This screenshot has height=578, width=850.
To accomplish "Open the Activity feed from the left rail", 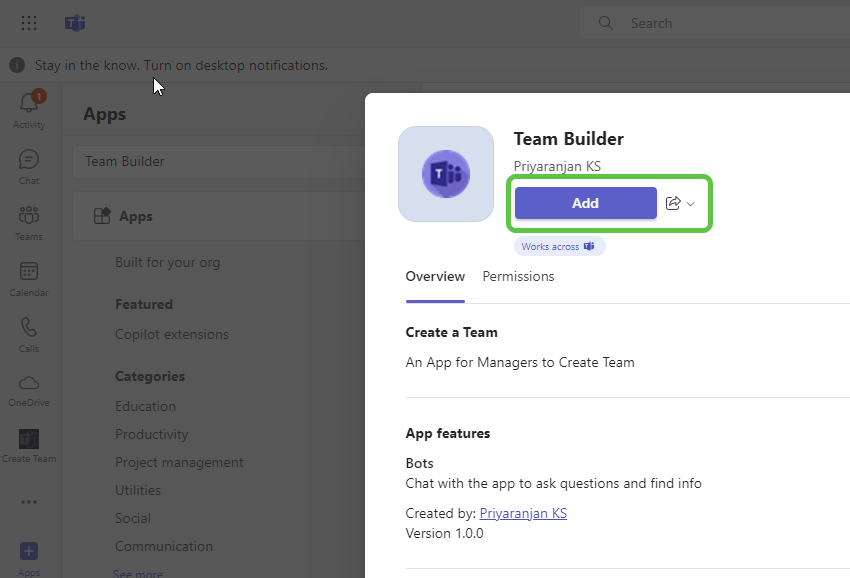I will coord(29,107).
